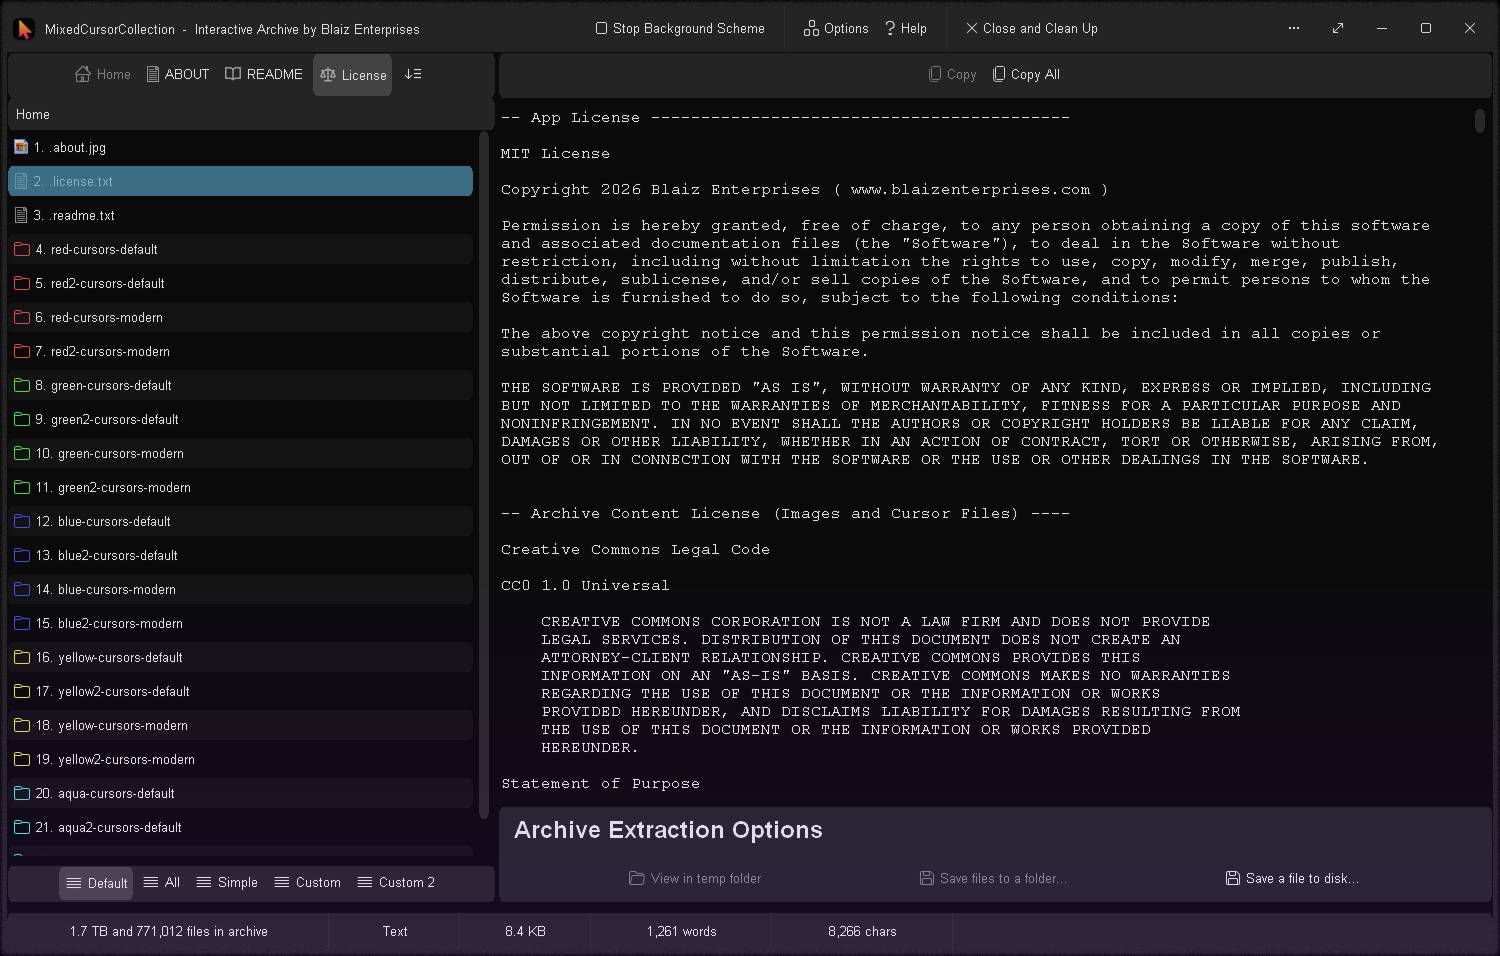1500x956 pixels.
Task: Switch the file list to Custom view
Action: point(307,882)
